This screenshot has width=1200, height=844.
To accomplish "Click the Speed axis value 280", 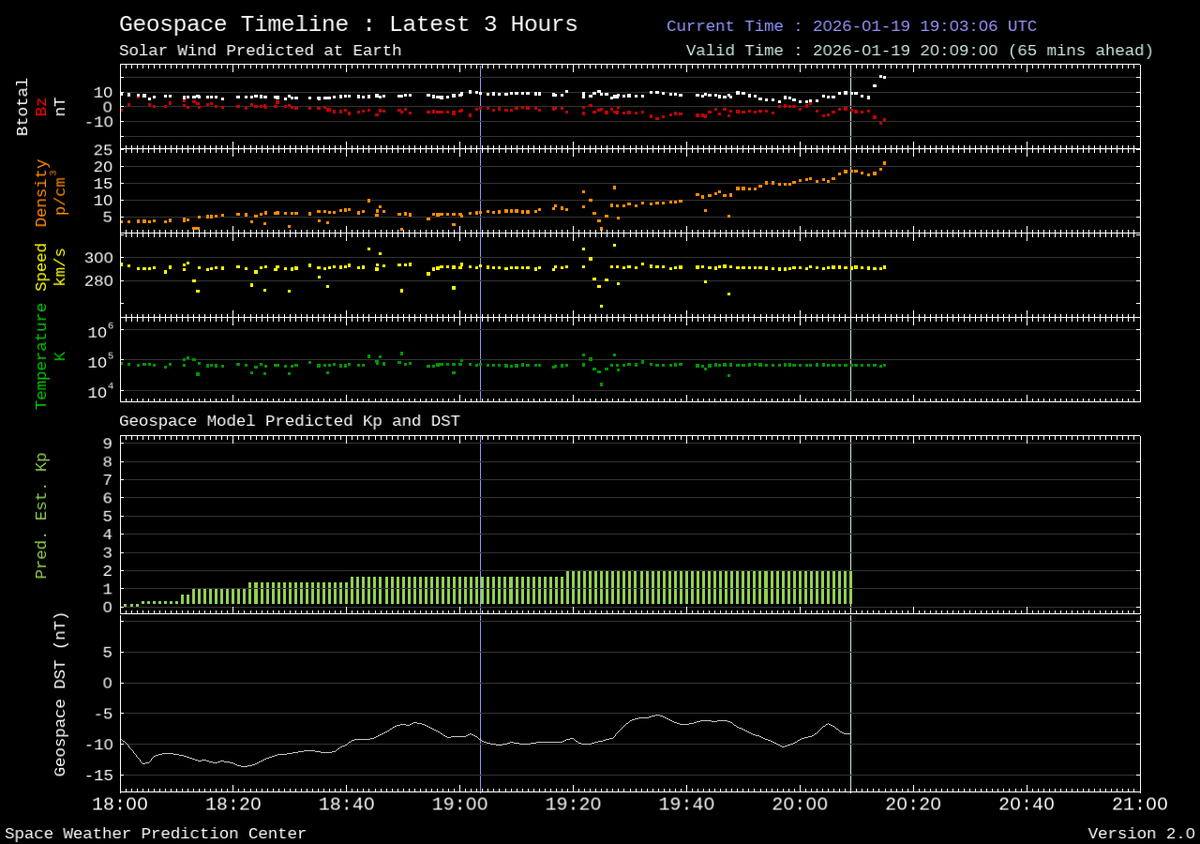I will pyautogui.click(x=98, y=281).
